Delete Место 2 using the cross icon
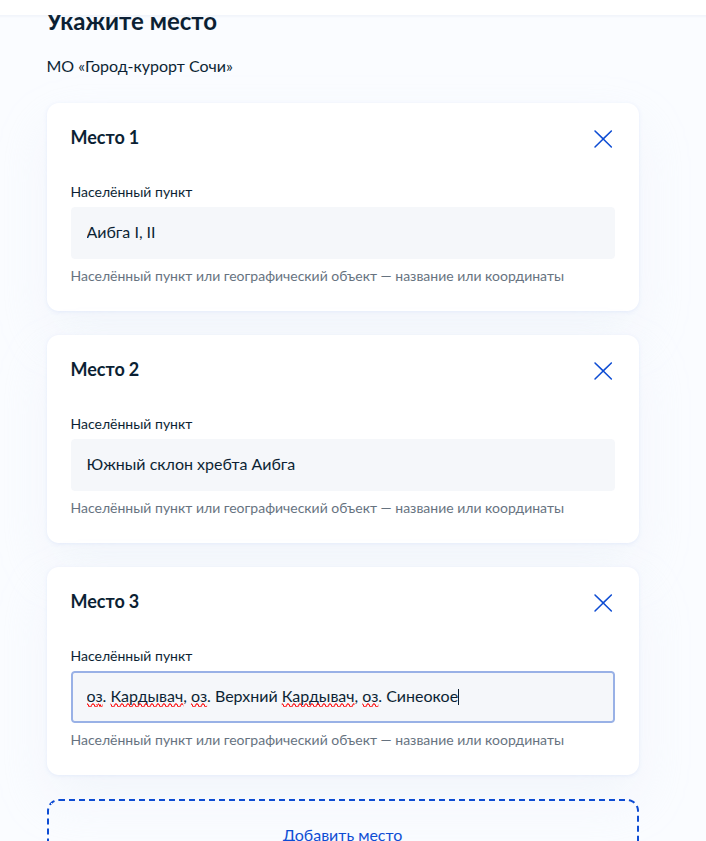This screenshot has width=706, height=841. [x=603, y=371]
